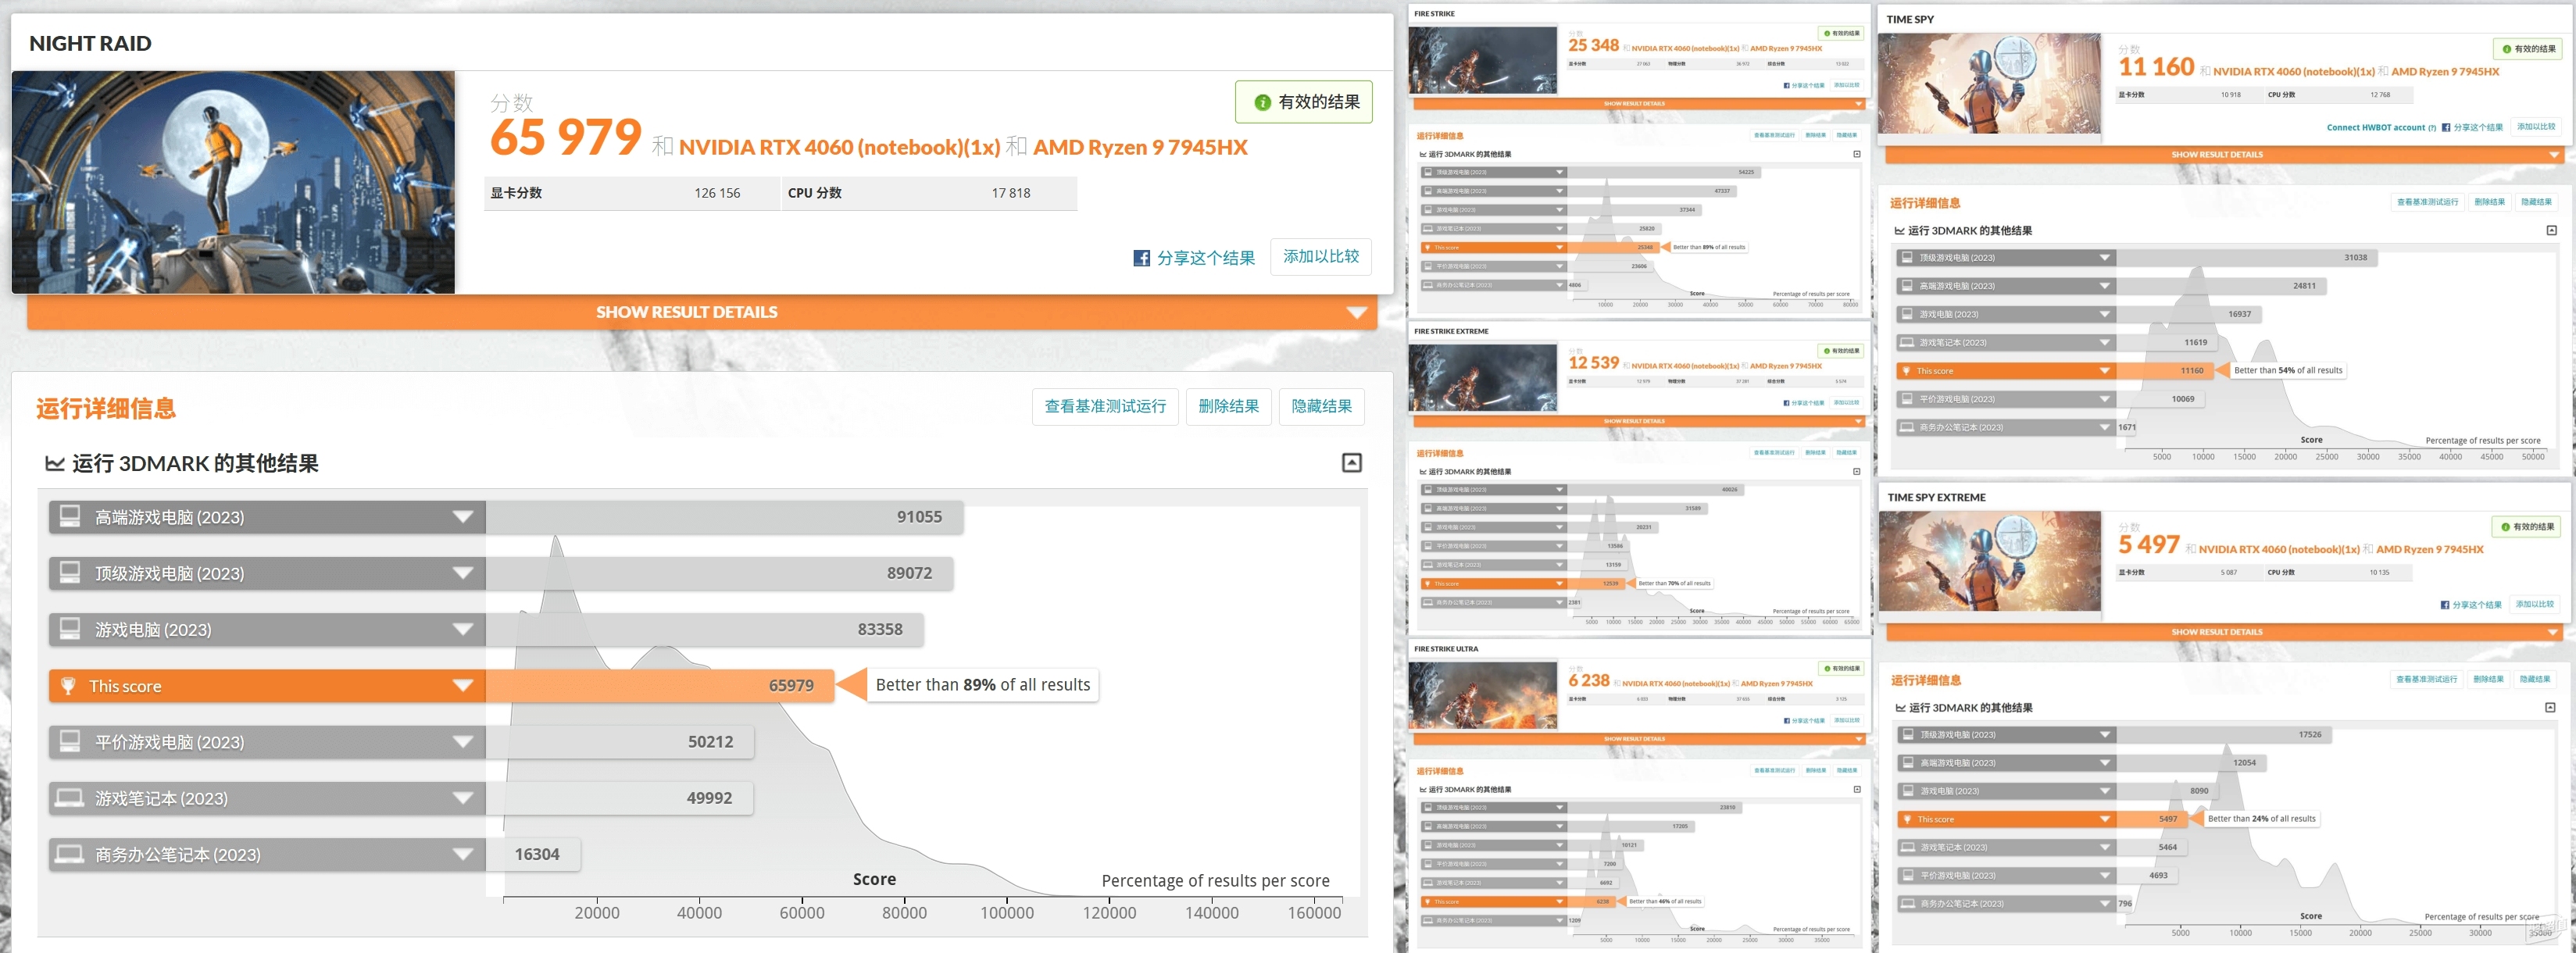
Task: Open dropdown arrow on Time Spy Extreme 平价游戏电脑 (2023) row
Action: click(x=2105, y=875)
